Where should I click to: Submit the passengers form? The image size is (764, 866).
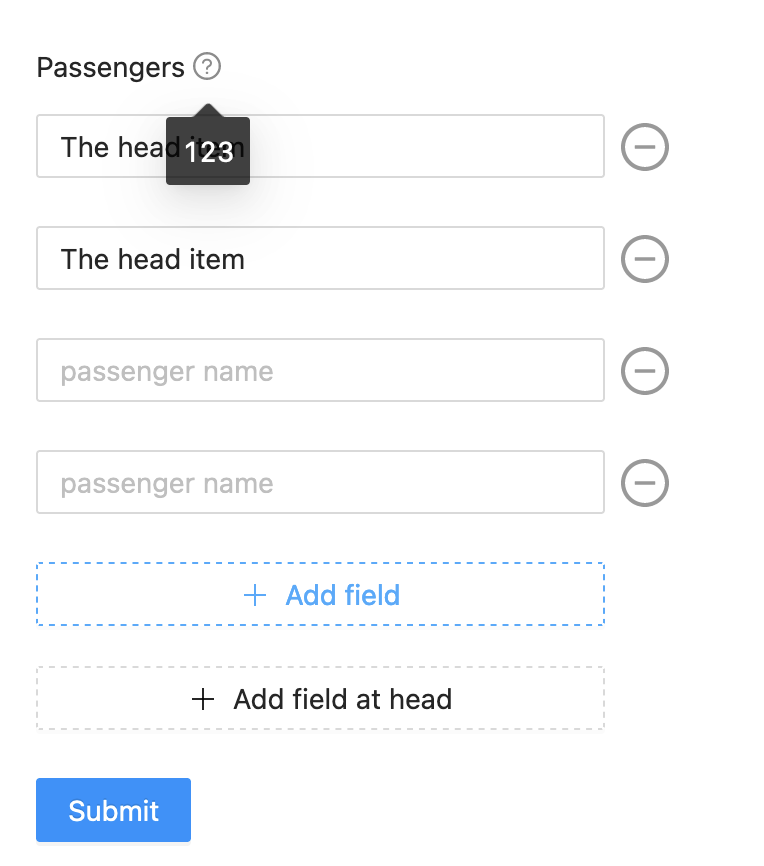113,810
